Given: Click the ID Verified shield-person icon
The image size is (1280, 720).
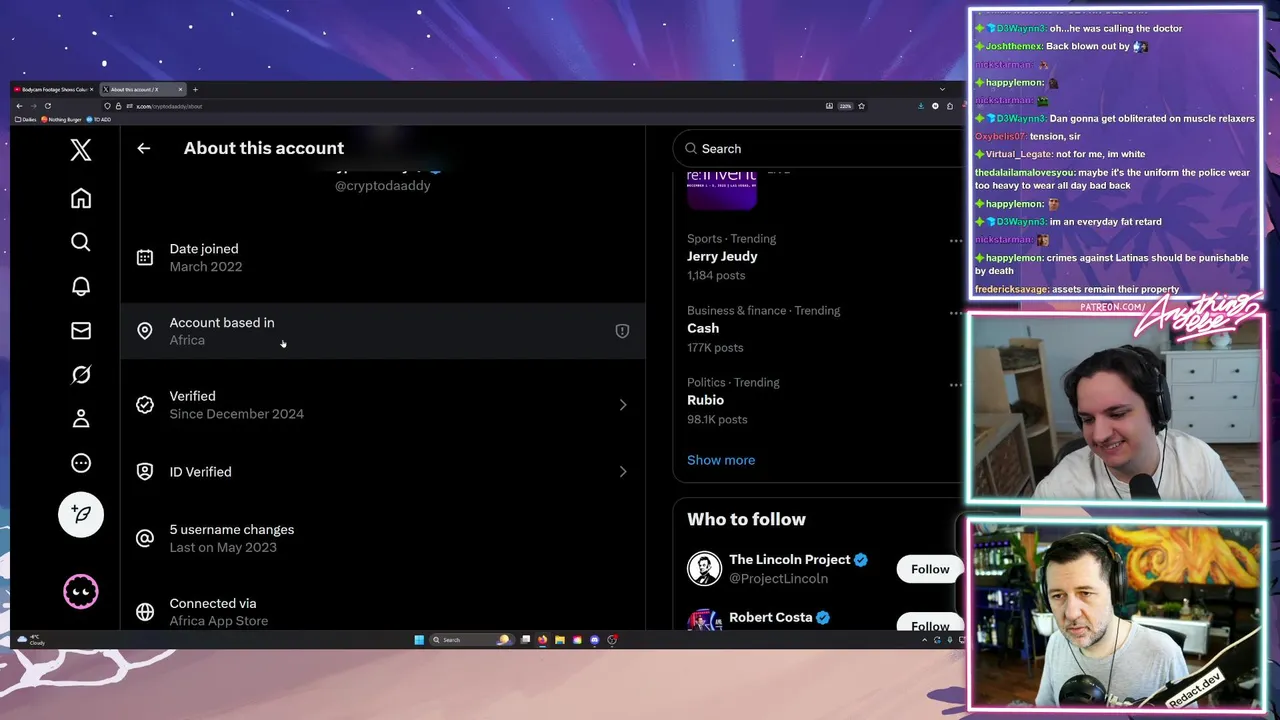Looking at the screenshot, I should (145, 472).
